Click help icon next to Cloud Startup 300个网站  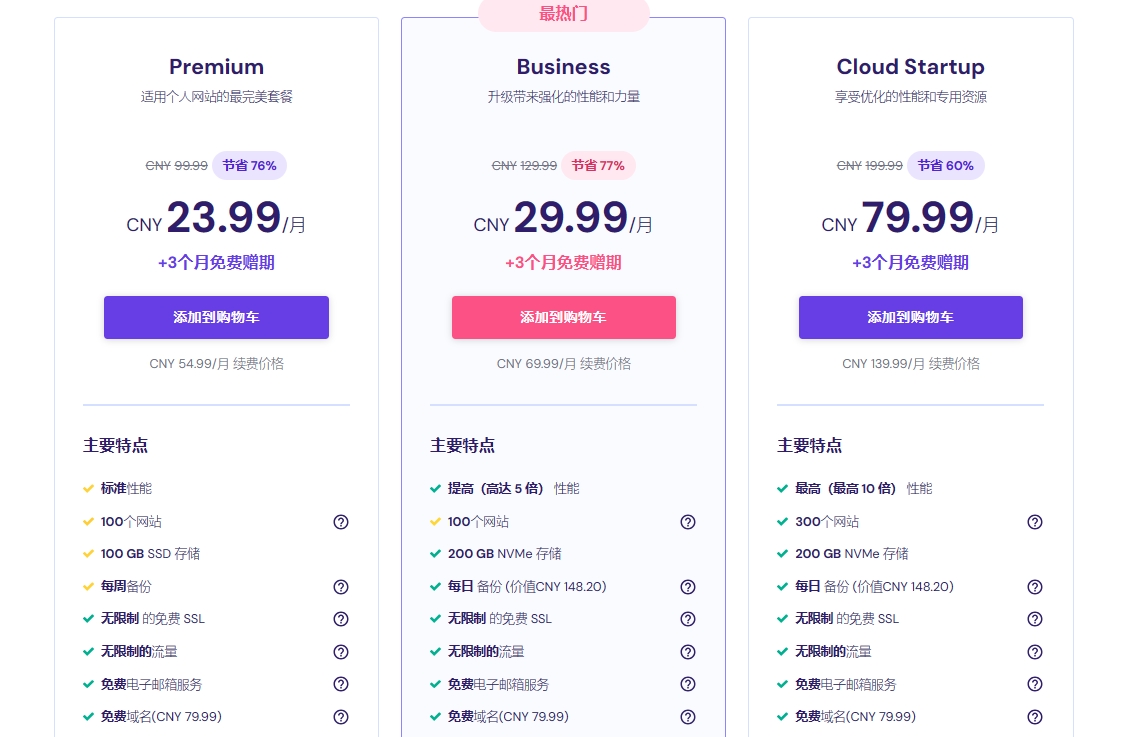click(x=1034, y=522)
